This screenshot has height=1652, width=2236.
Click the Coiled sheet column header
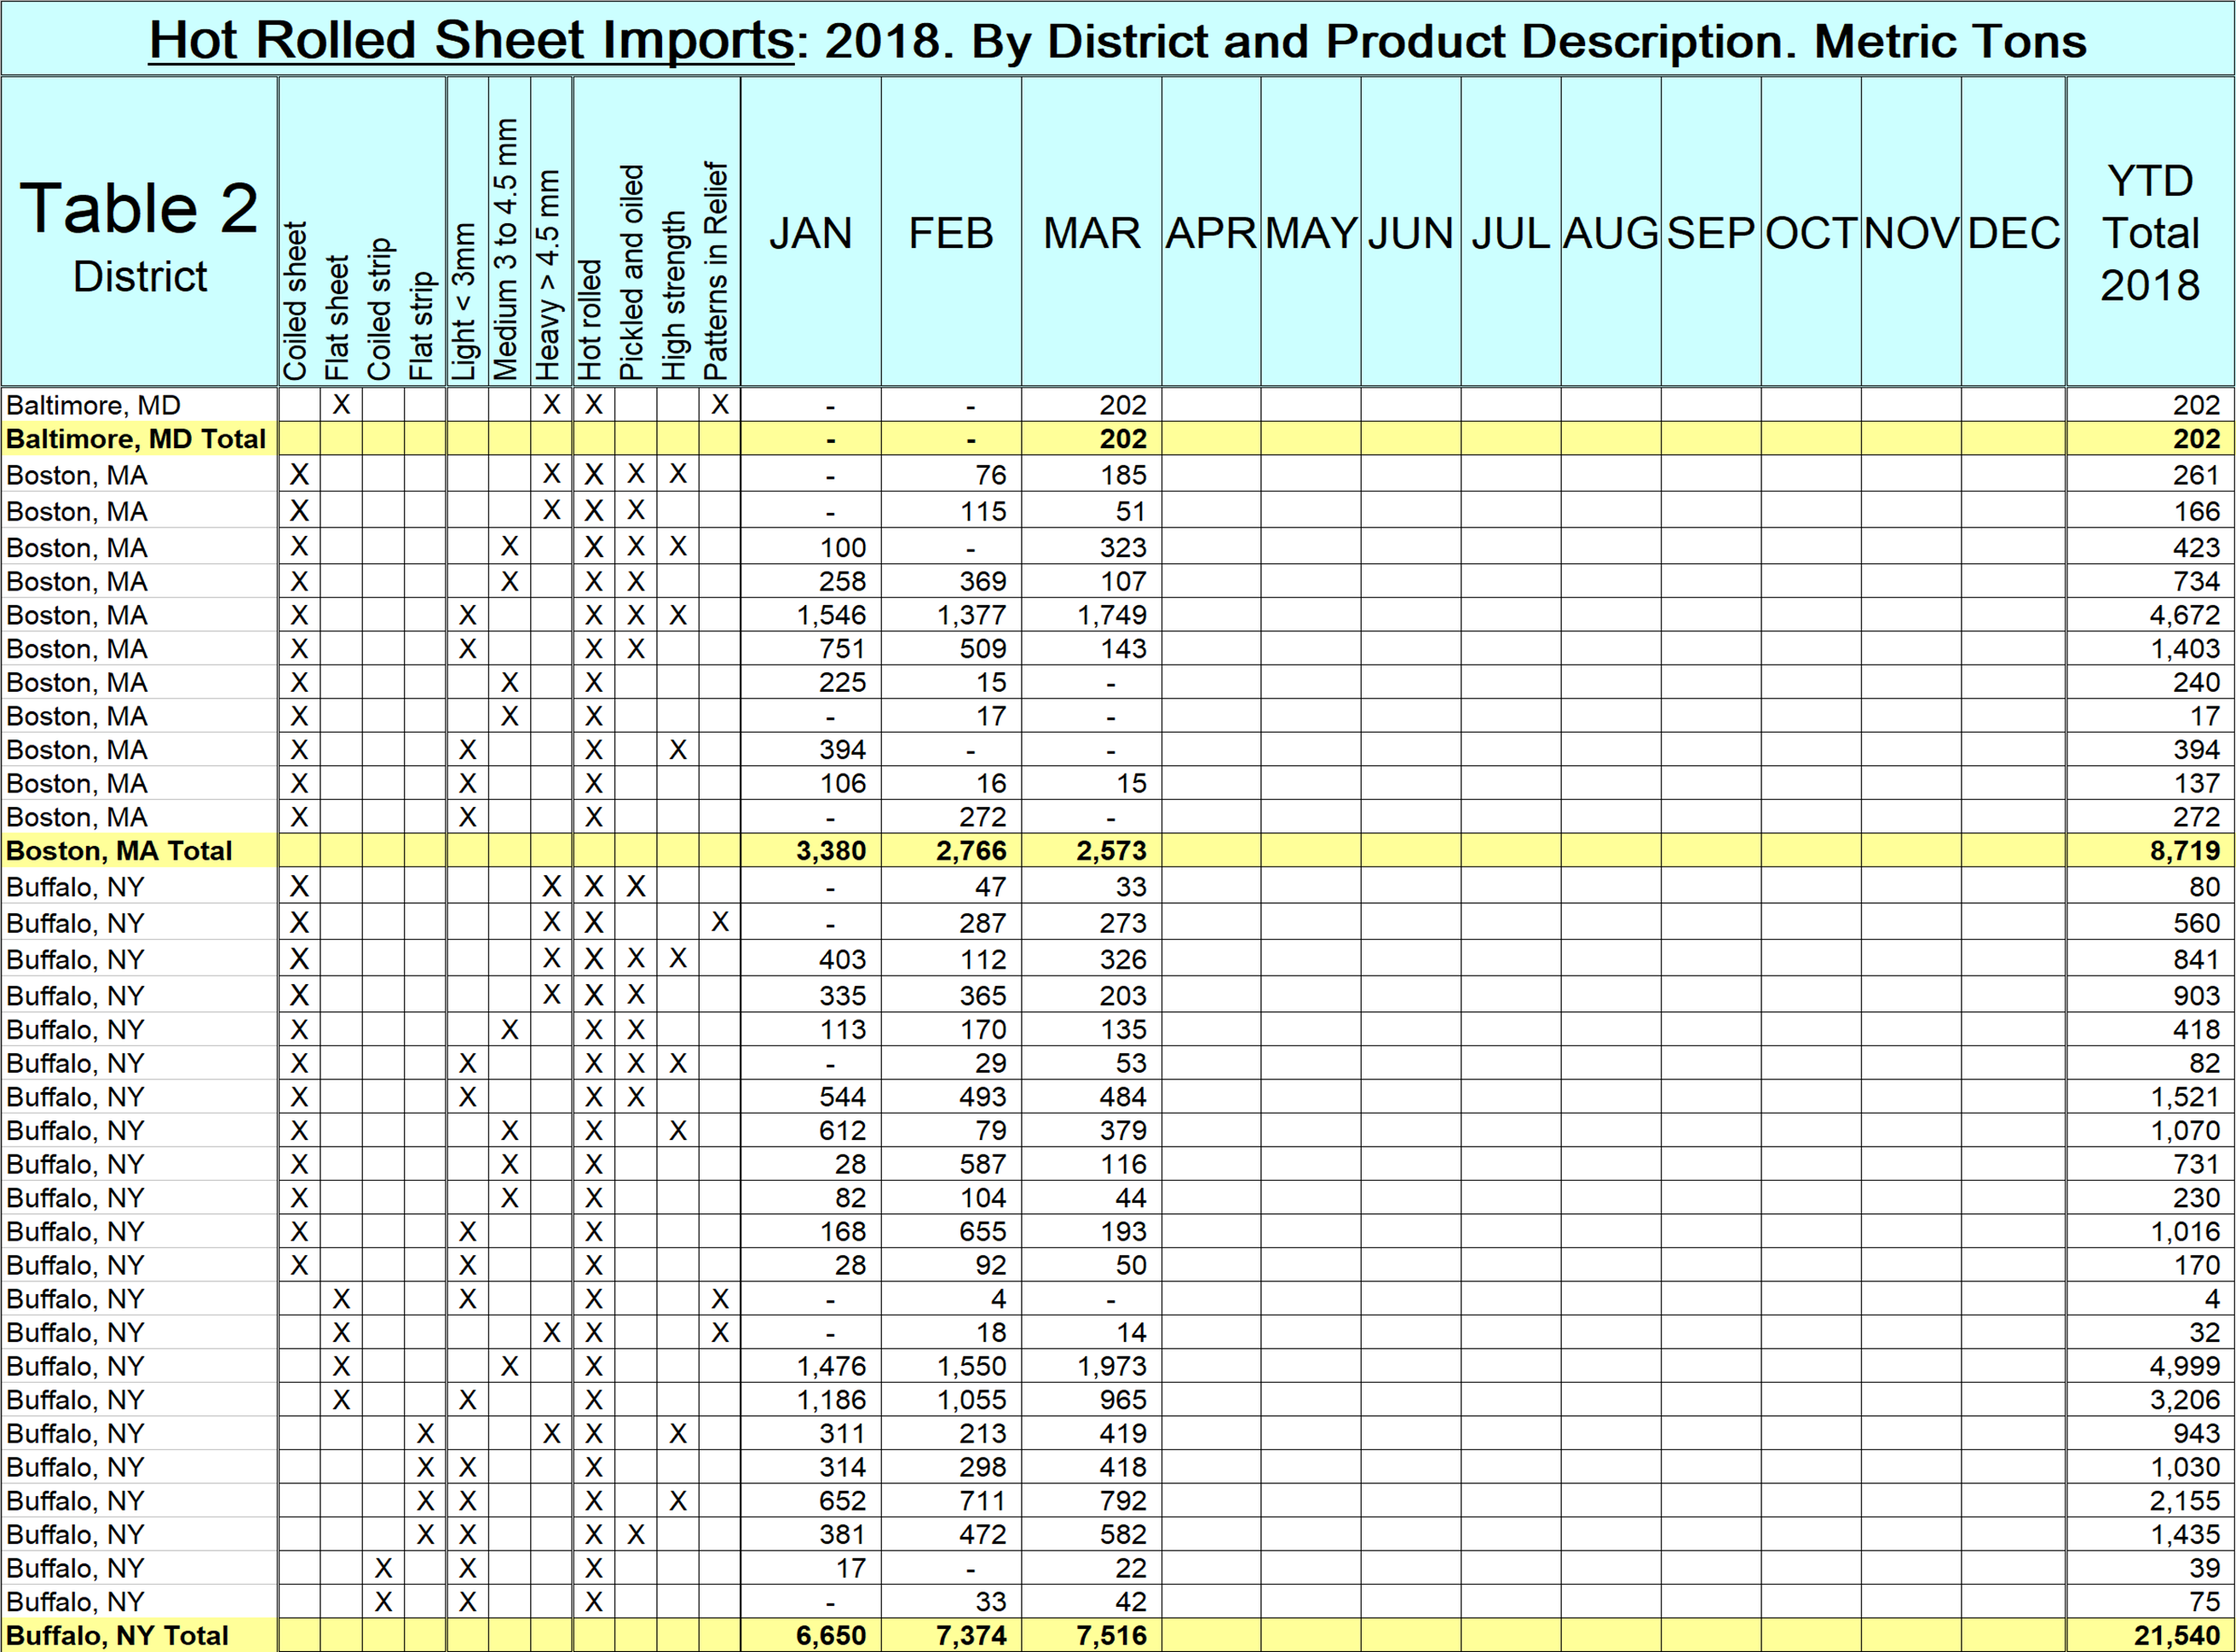pyautogui.click(x=296, y=300)
